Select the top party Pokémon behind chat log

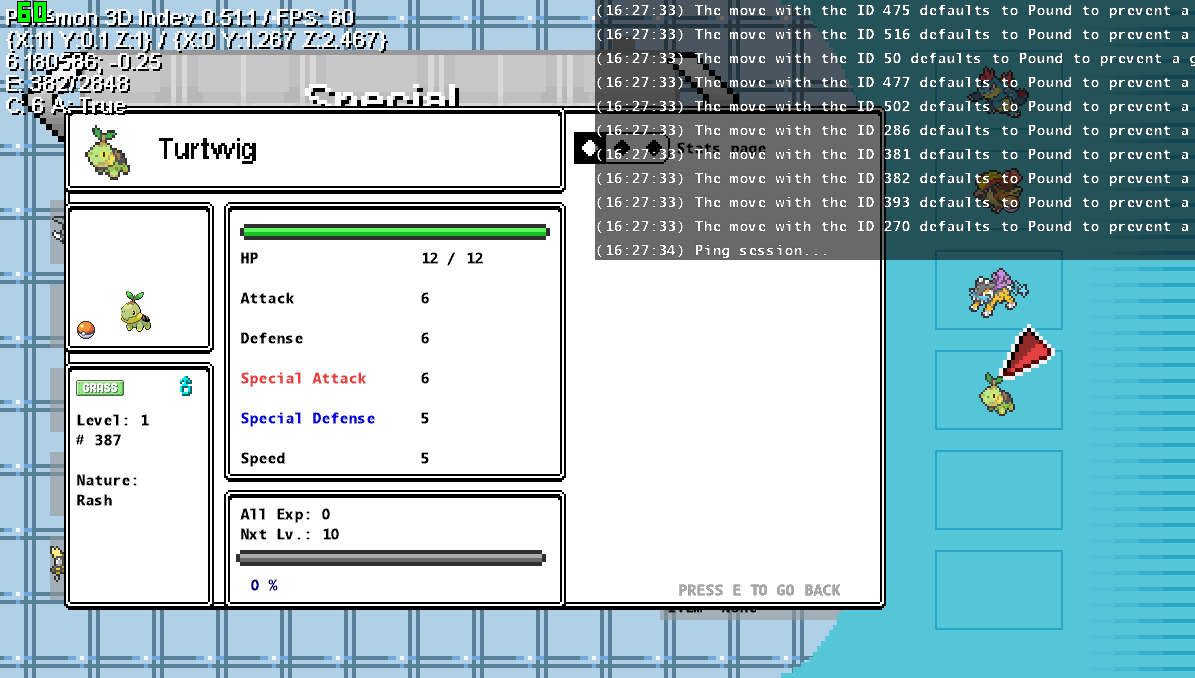[998, 91]
